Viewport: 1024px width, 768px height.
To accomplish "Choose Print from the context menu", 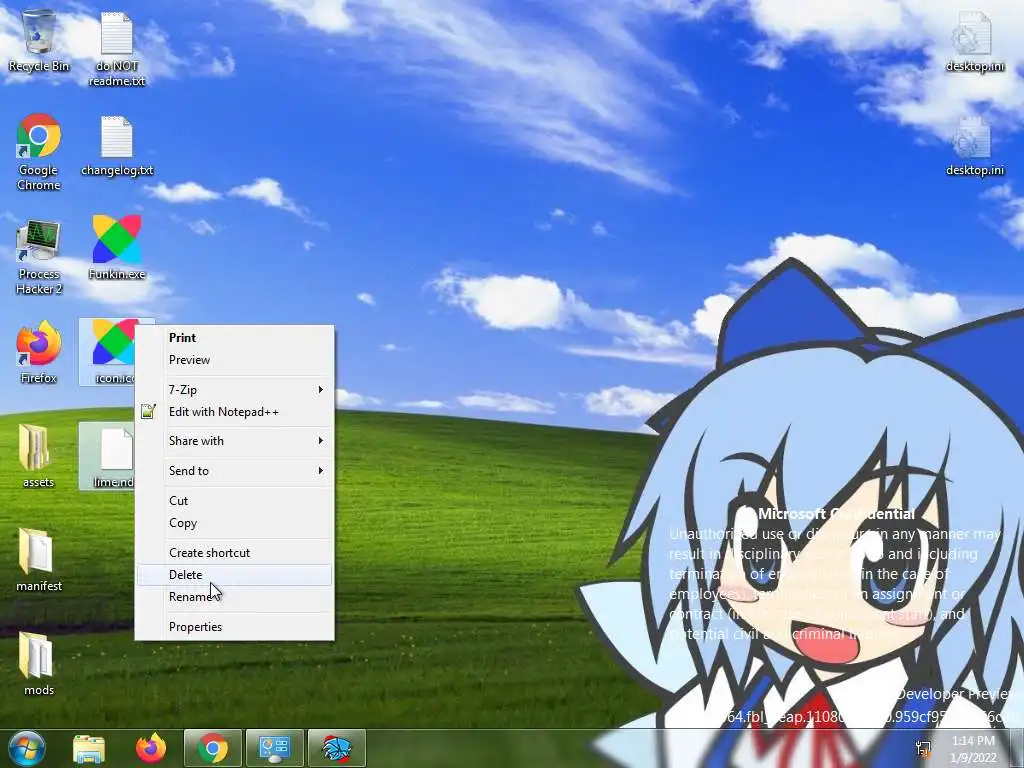I will [x=234, y=338].
